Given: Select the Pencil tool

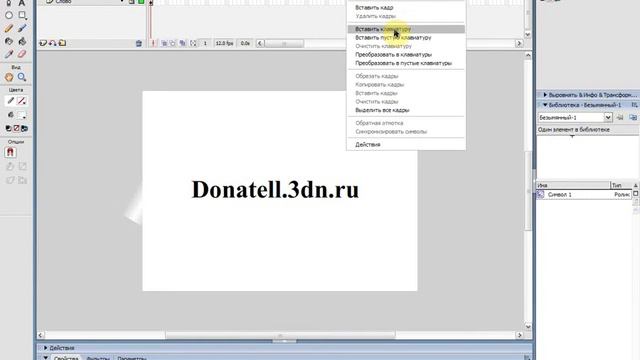Looking at the screenshot, I should pos(9,28).
